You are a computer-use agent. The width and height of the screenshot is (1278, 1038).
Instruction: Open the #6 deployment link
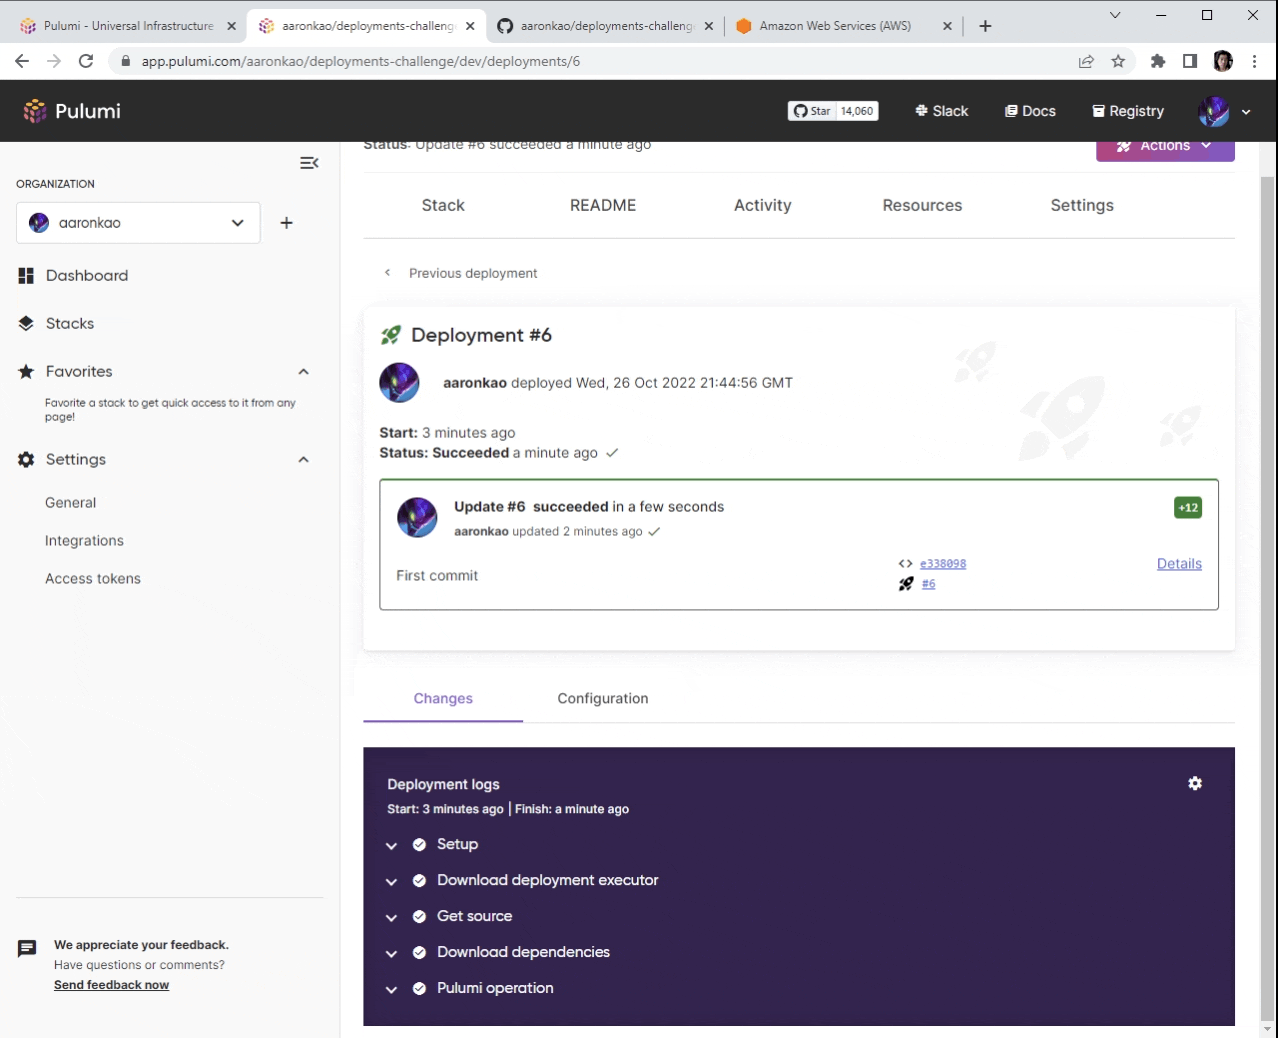click(x=929, y=584)
